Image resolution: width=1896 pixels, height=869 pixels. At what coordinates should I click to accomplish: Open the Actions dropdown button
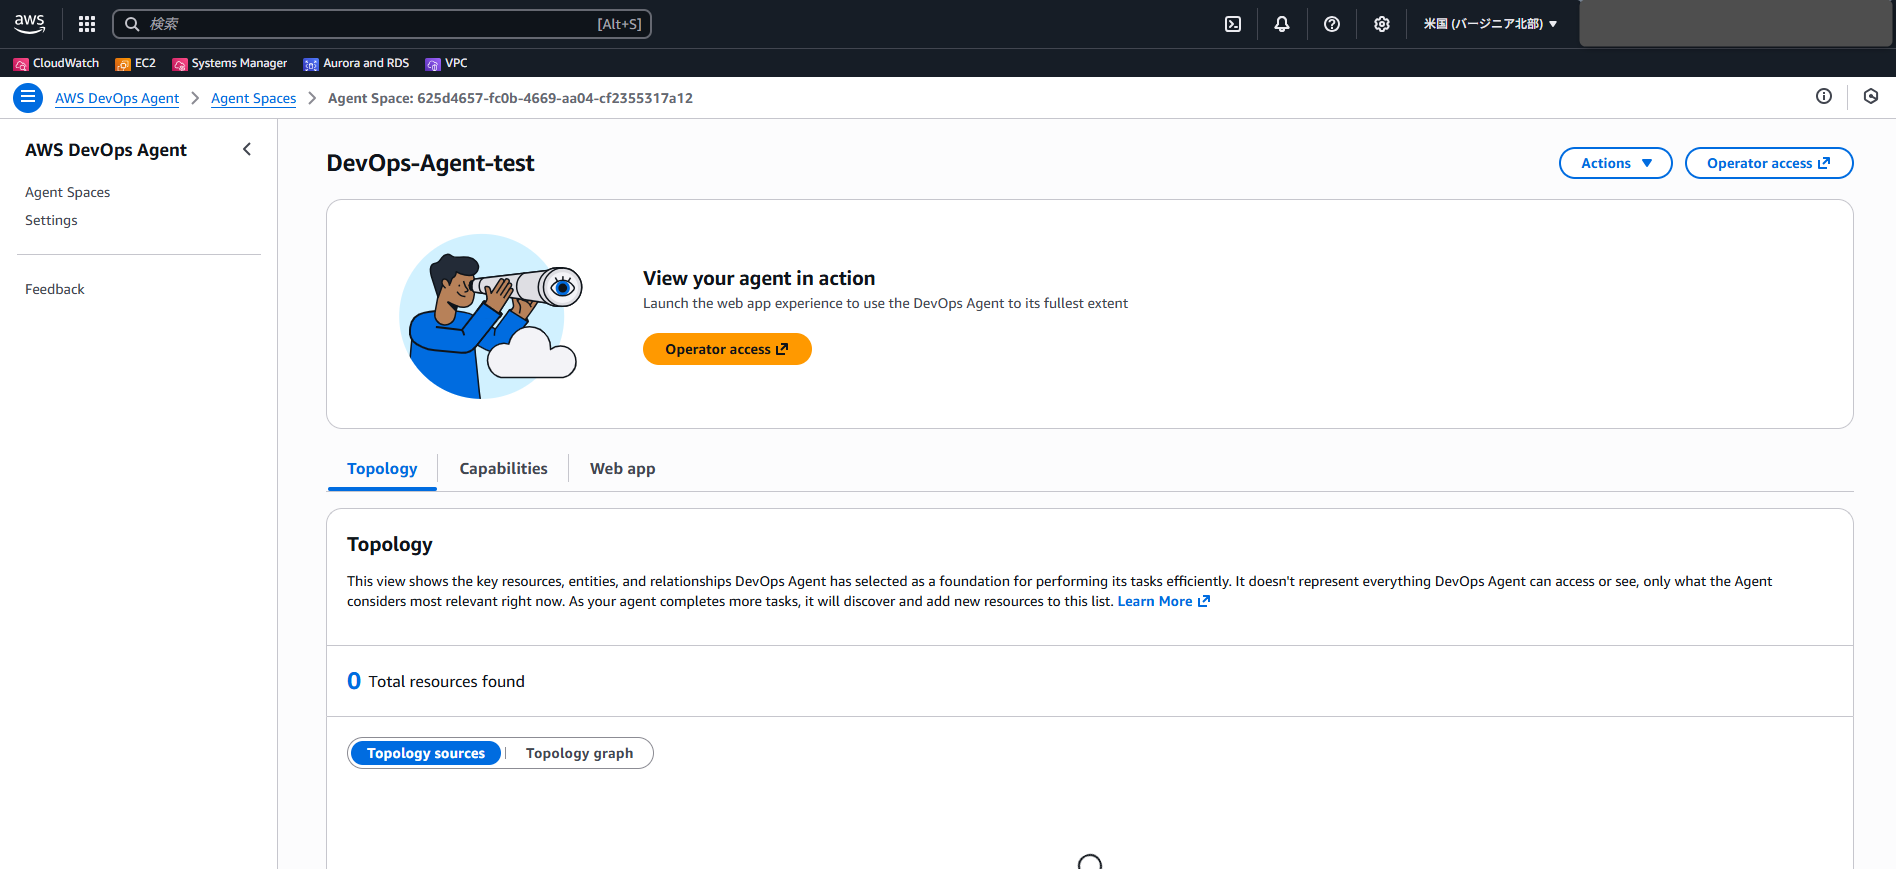1615,163
